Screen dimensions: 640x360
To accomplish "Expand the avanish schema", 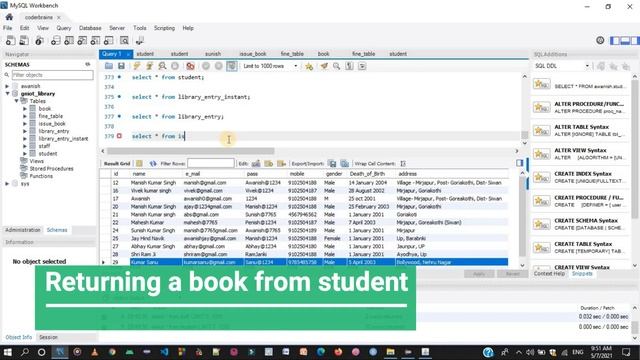I will click(x=7, y=86).
